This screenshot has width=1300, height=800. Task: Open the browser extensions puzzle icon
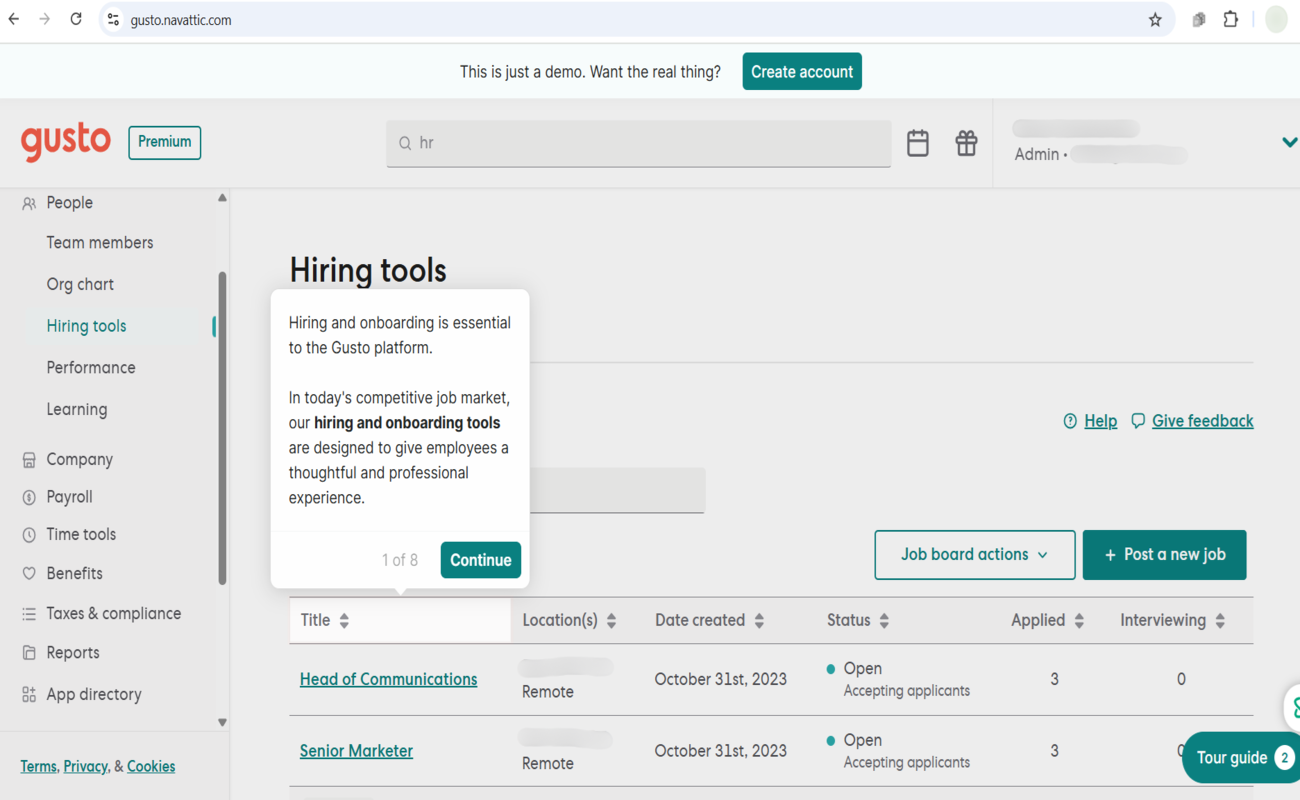[x=1230, y=19]
